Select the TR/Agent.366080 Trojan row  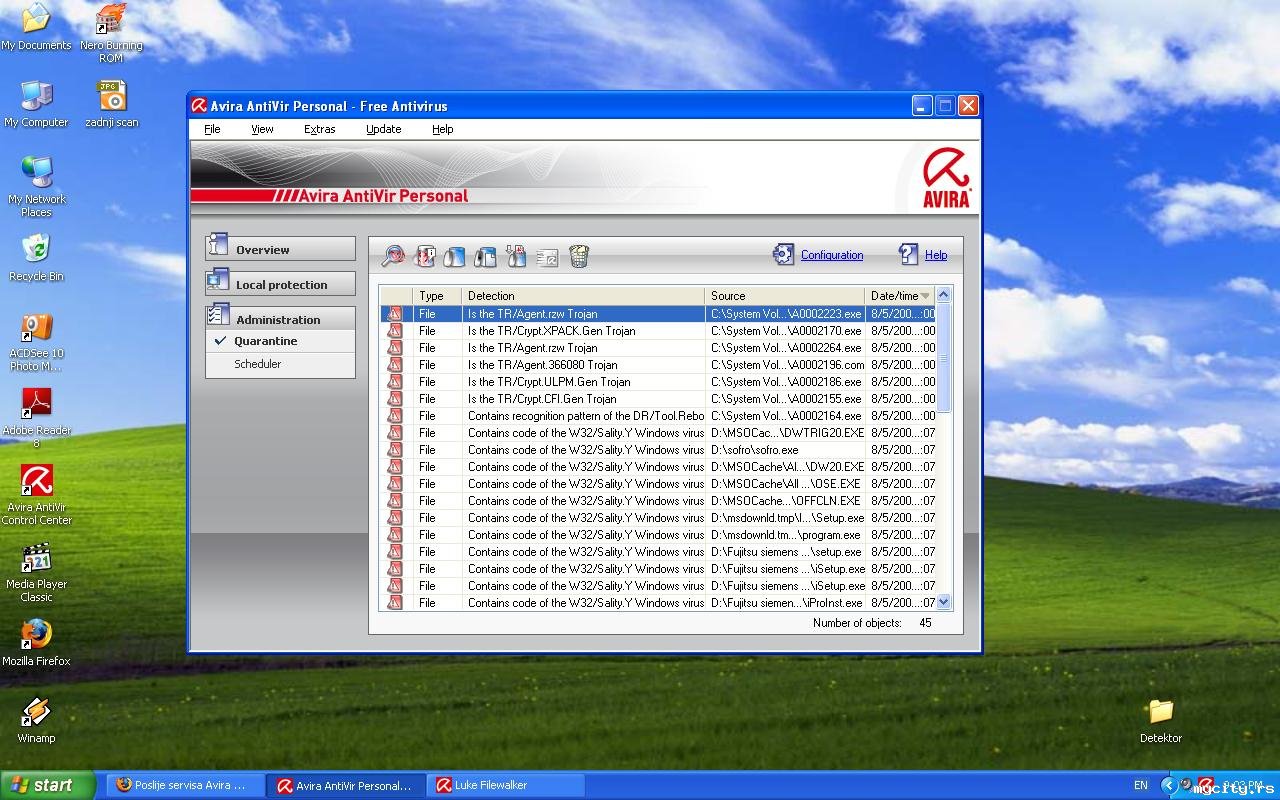(x=657, y=365)
